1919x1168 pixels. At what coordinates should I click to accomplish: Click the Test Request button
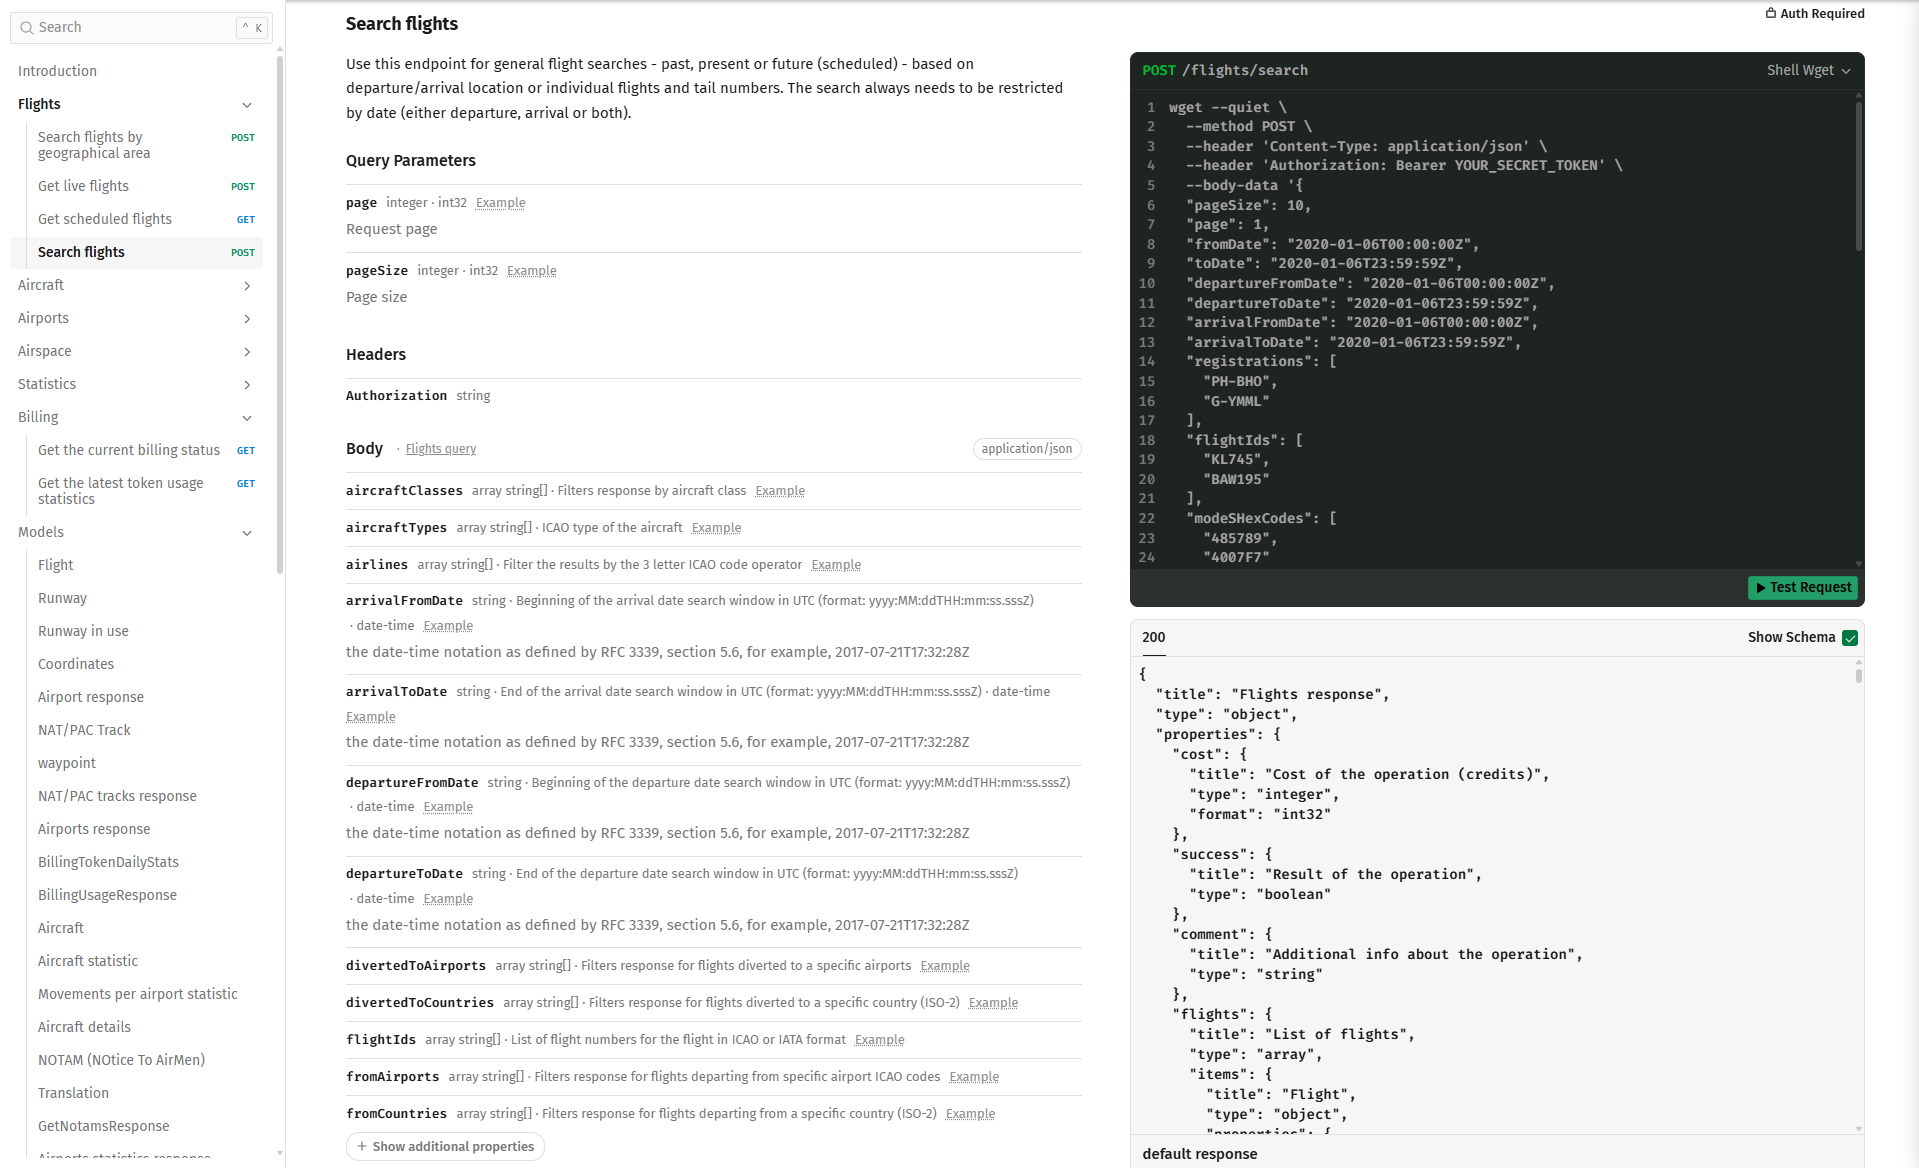pyautogui.click(x=1803, y=588)
